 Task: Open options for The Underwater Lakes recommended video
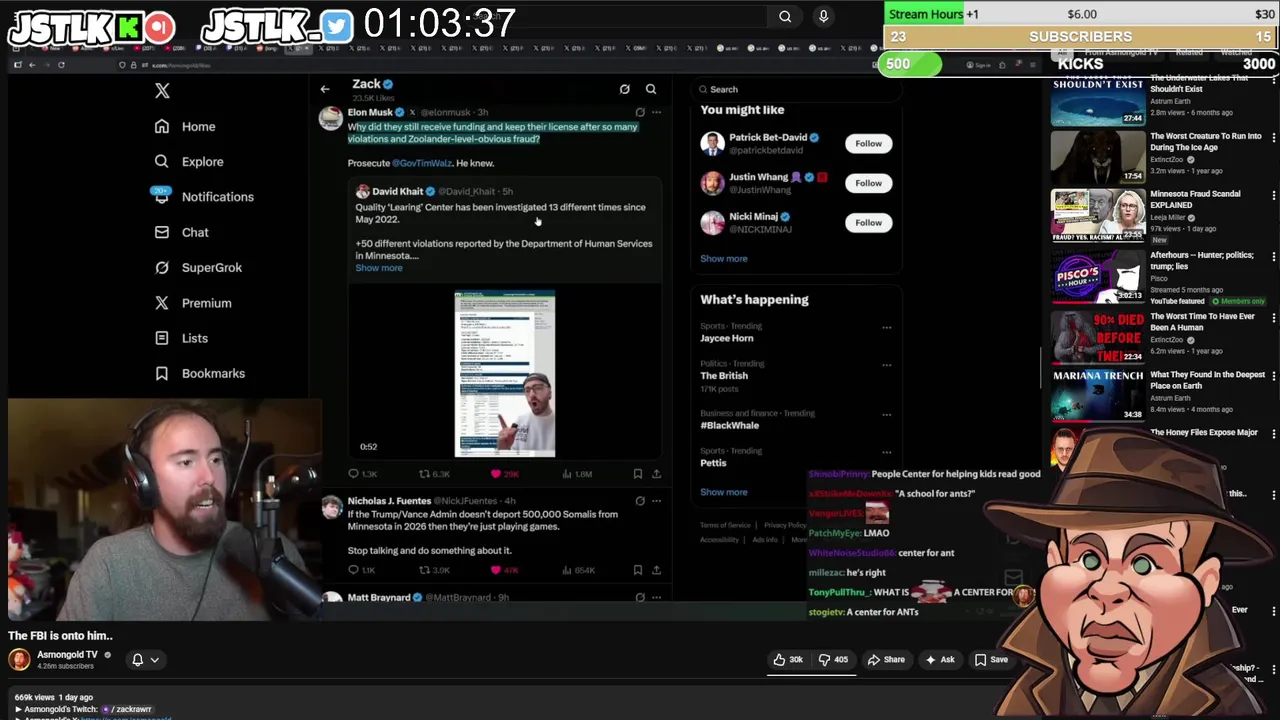point(1273,78)
